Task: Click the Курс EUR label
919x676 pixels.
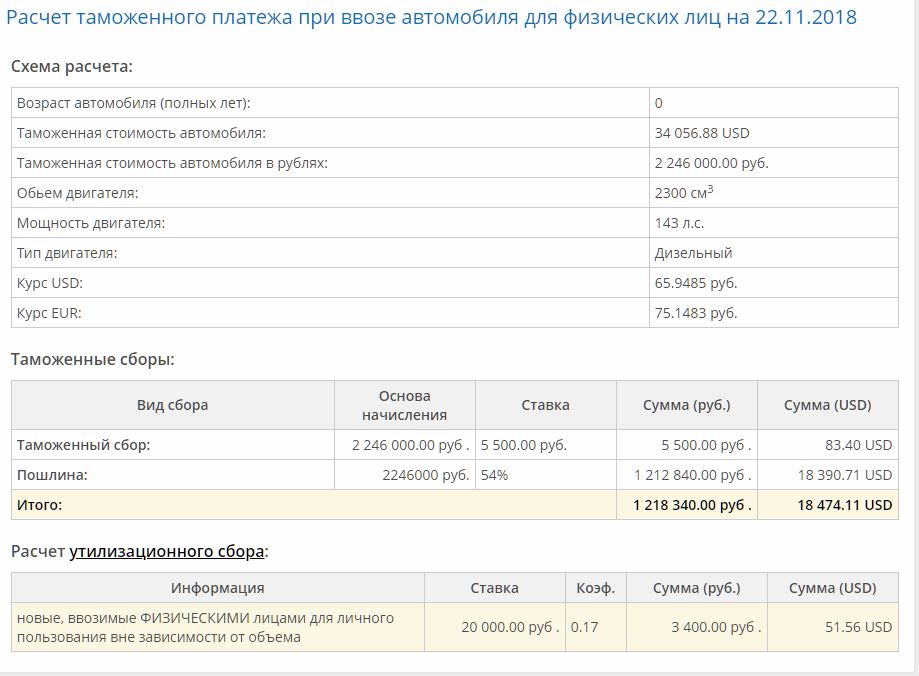Action: point(49,313)
